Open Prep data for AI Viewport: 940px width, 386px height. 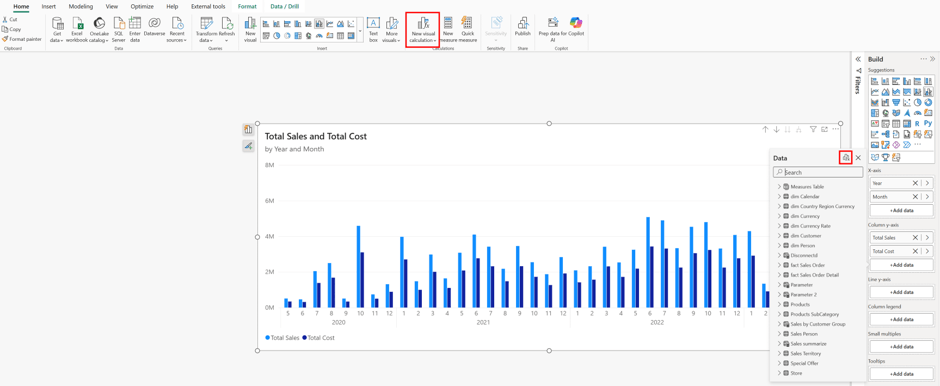(x=553, y=29)
